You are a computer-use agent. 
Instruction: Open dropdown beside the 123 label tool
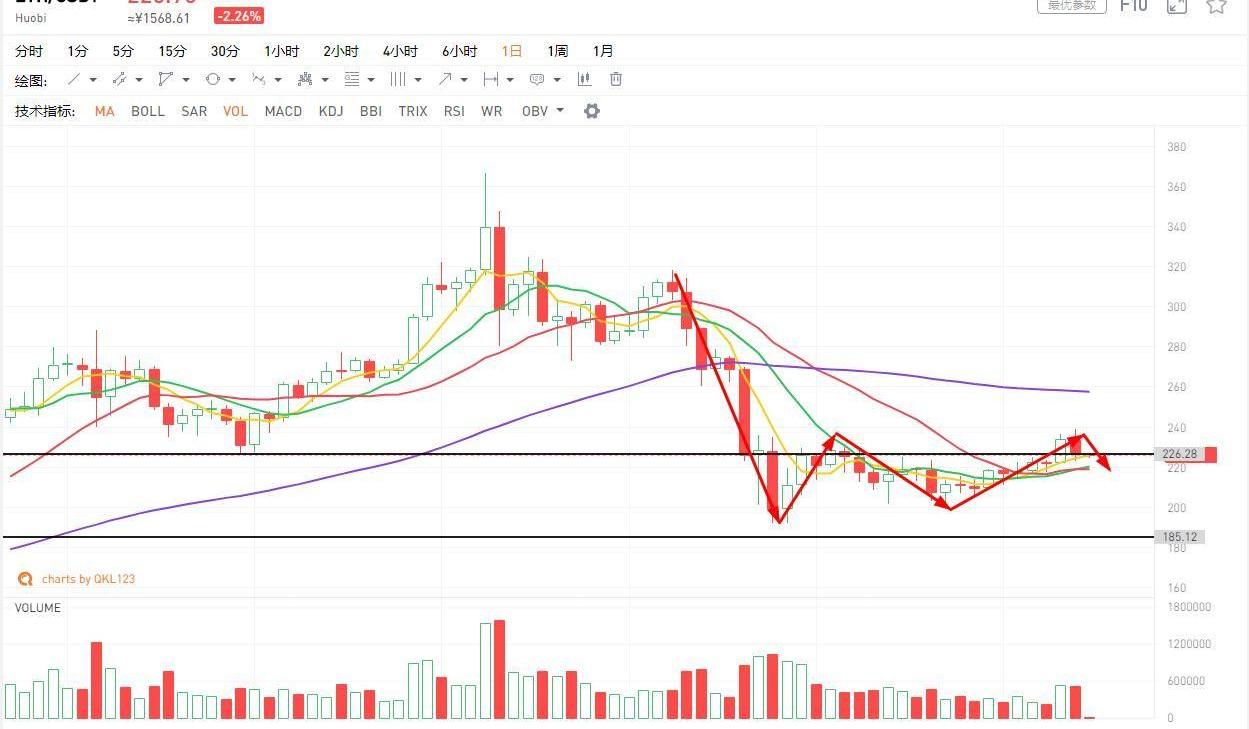point(556,80)
